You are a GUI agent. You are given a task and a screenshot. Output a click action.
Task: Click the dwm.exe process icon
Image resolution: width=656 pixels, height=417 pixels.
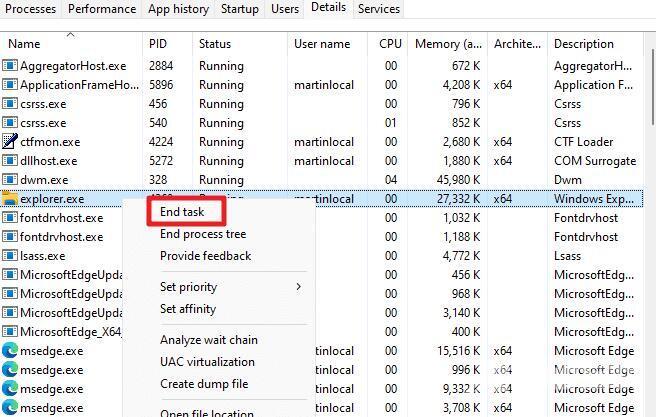pyautogui.click(x=9, y=180)
